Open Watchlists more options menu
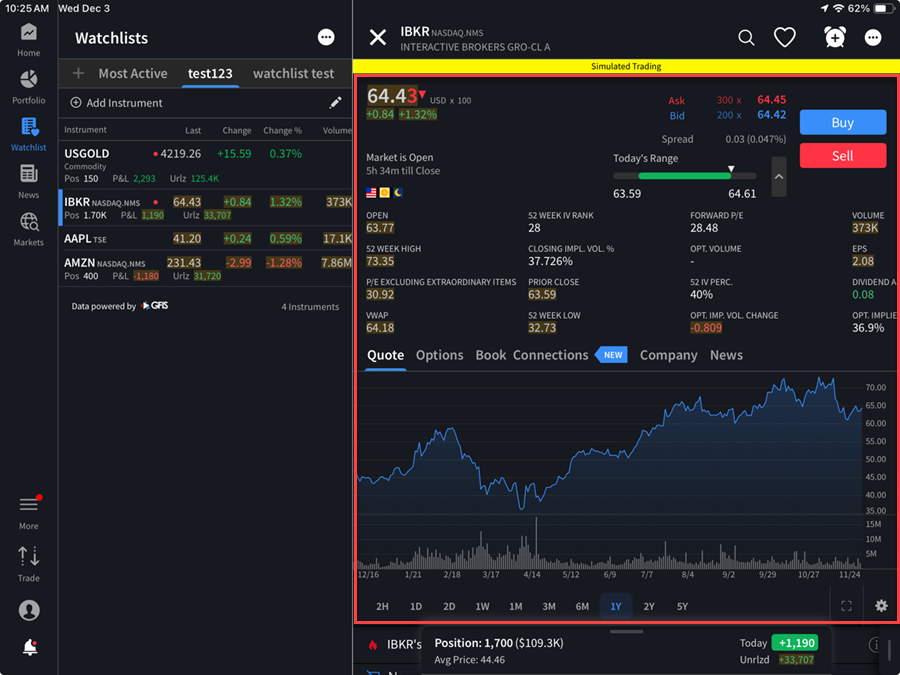This screenshot has width=900, height=675. click(x=326, y=38)
